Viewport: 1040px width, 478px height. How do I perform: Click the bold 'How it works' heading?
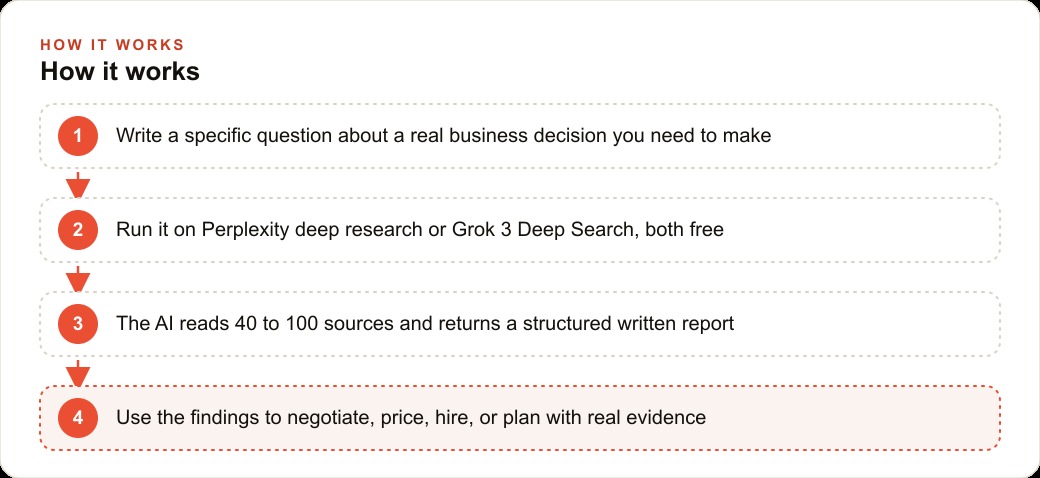[120, 72]
